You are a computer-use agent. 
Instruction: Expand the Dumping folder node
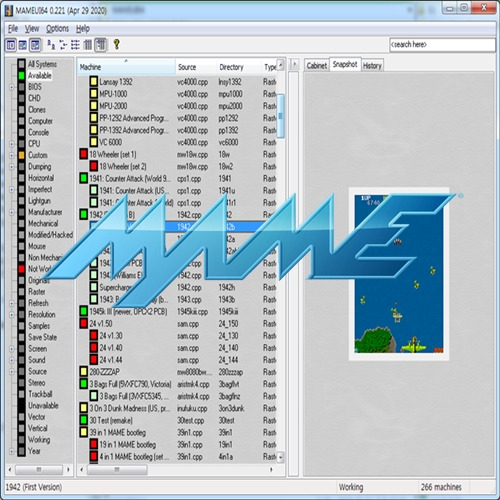click(12, 167)
